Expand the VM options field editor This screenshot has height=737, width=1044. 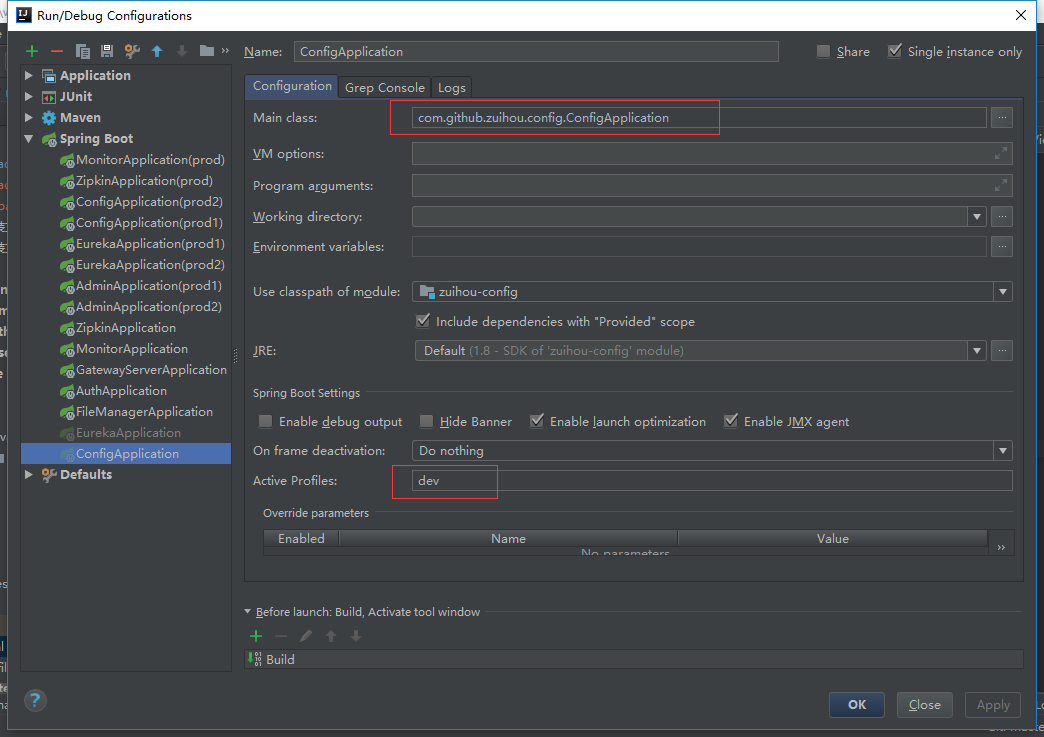point(1001,154)
